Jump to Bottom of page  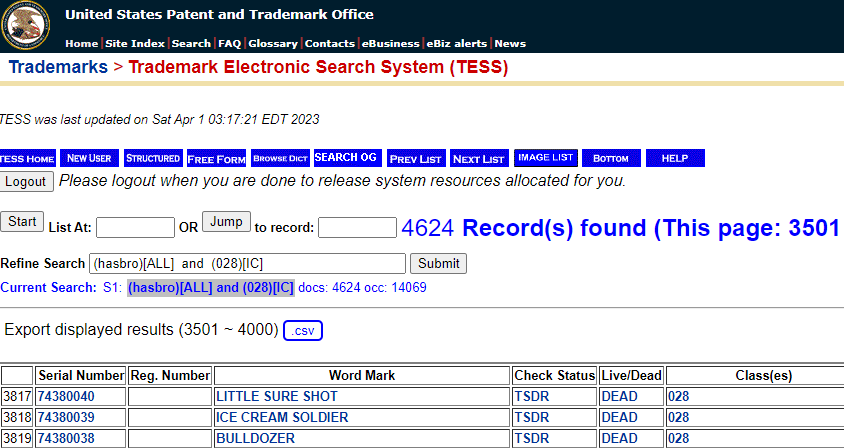(611, 158)
